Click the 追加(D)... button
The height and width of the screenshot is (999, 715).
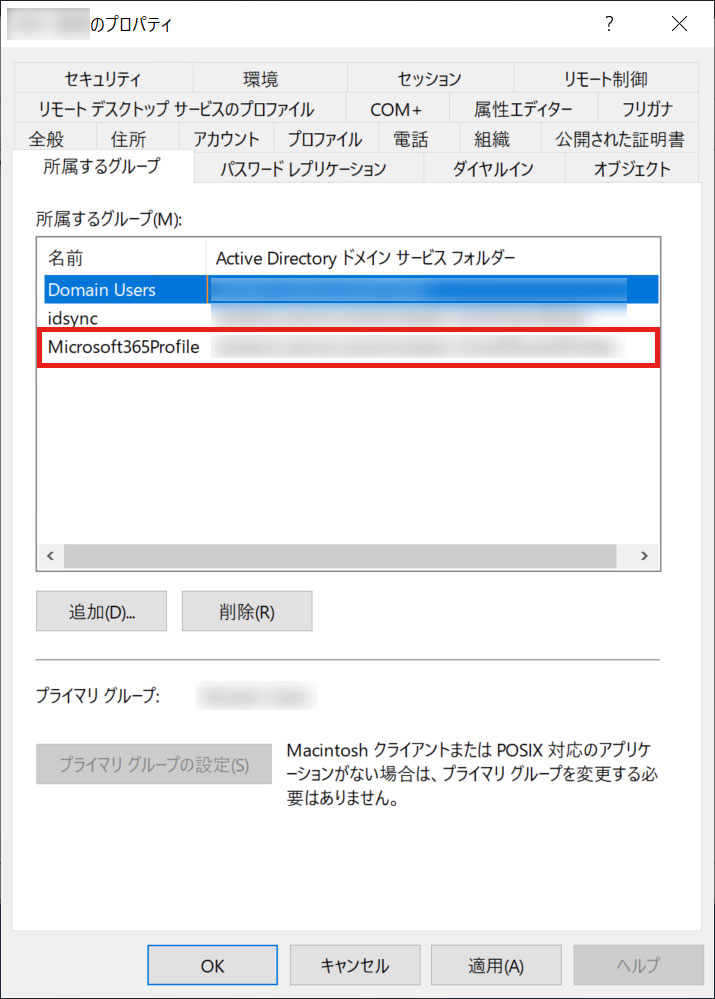[101, 611]
